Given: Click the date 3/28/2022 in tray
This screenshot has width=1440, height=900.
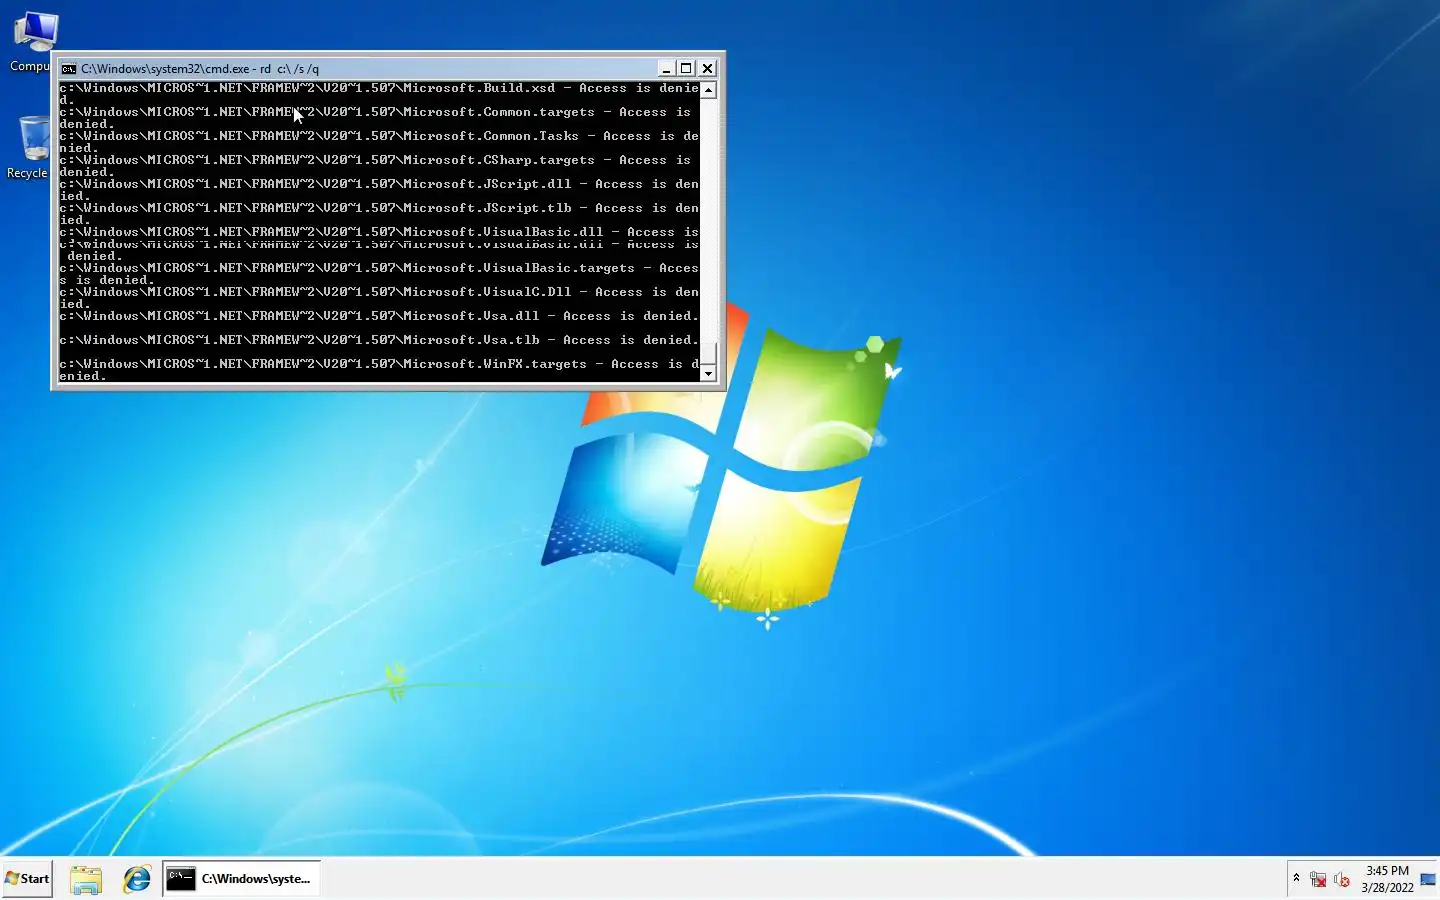Looking at the screenshot, I should pyautogui.click(x=1387, y=888).
